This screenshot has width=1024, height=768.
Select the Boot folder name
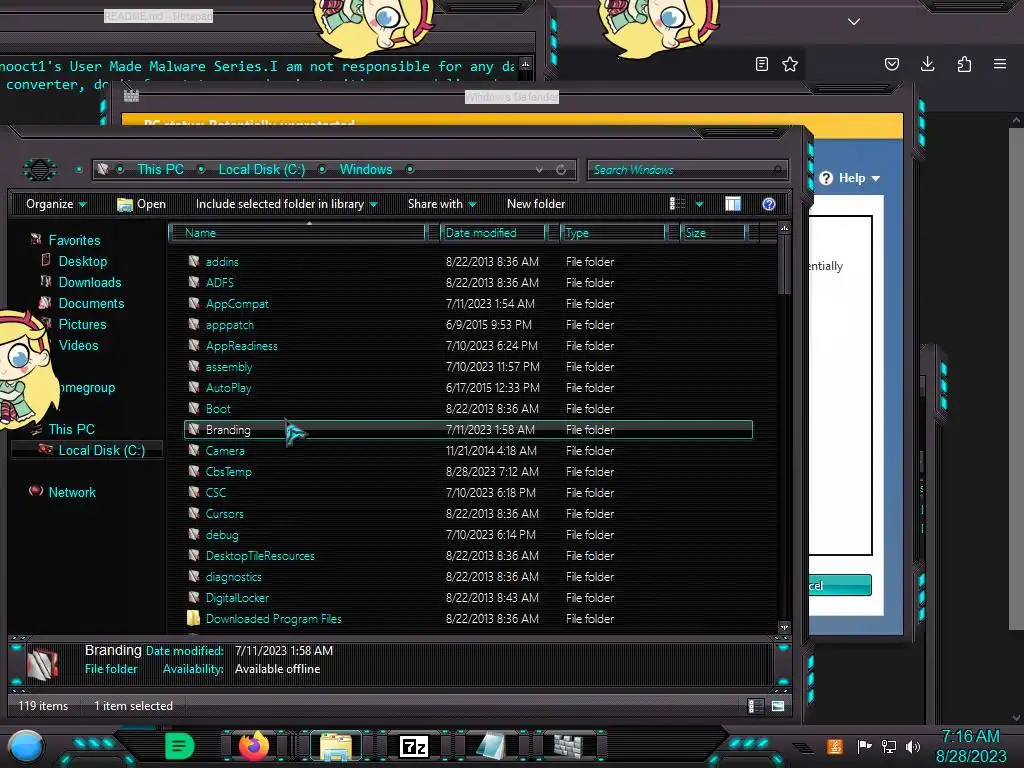tap(218, 408)
